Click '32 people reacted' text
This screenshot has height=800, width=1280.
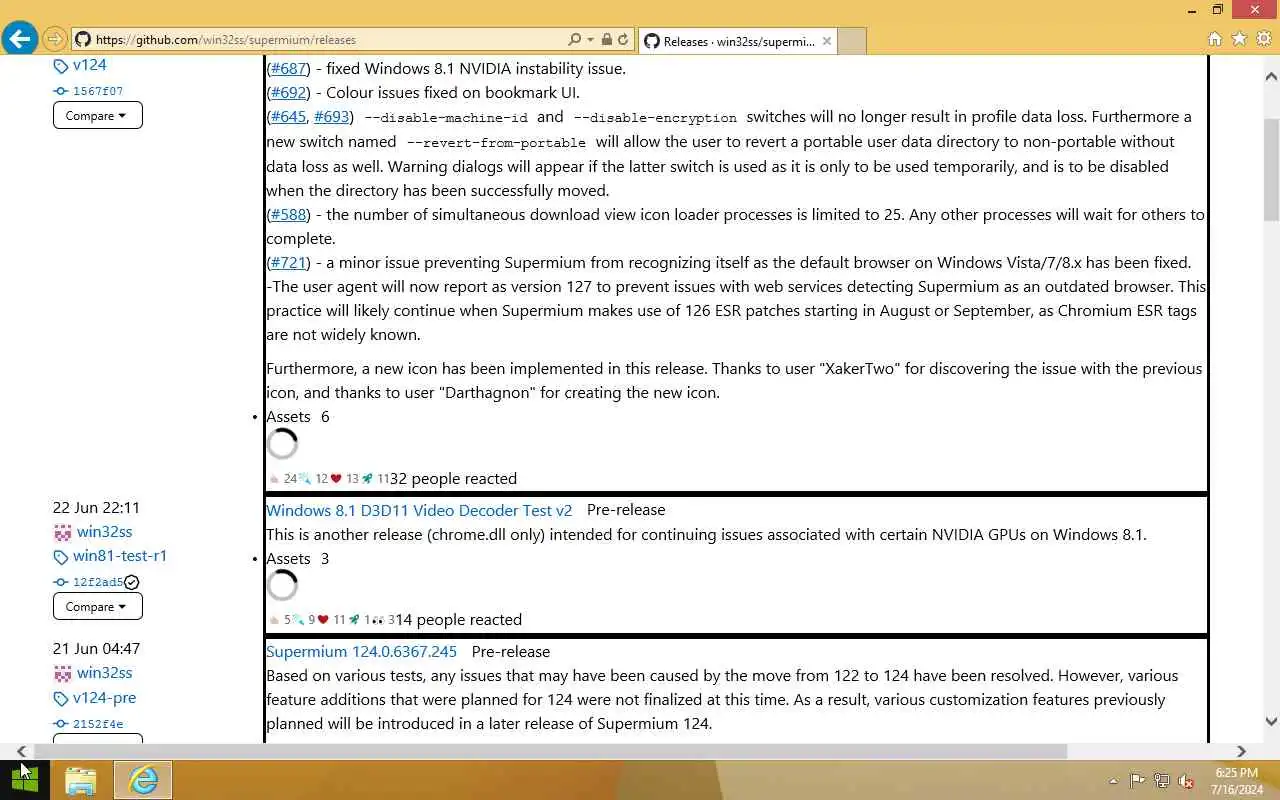[x=453, y=478]
